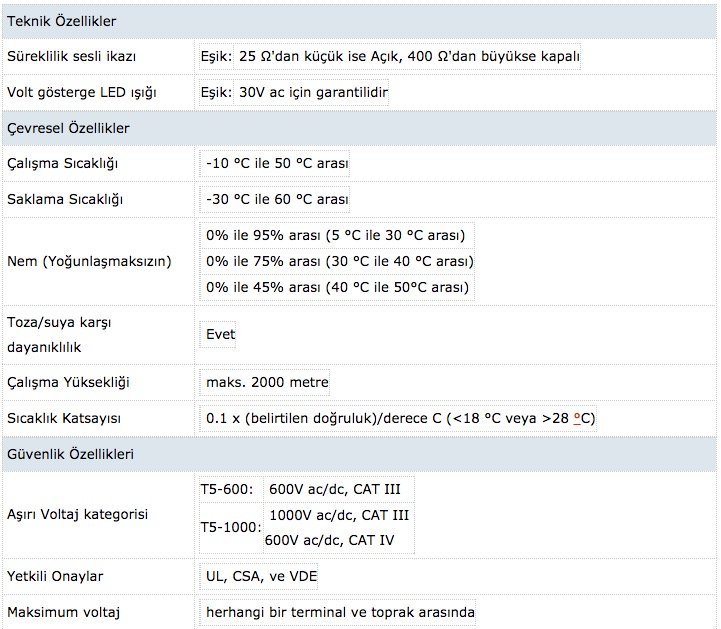Click the maks. 2000 metre value
Screen dimensions: 721x629
point(266,382)
